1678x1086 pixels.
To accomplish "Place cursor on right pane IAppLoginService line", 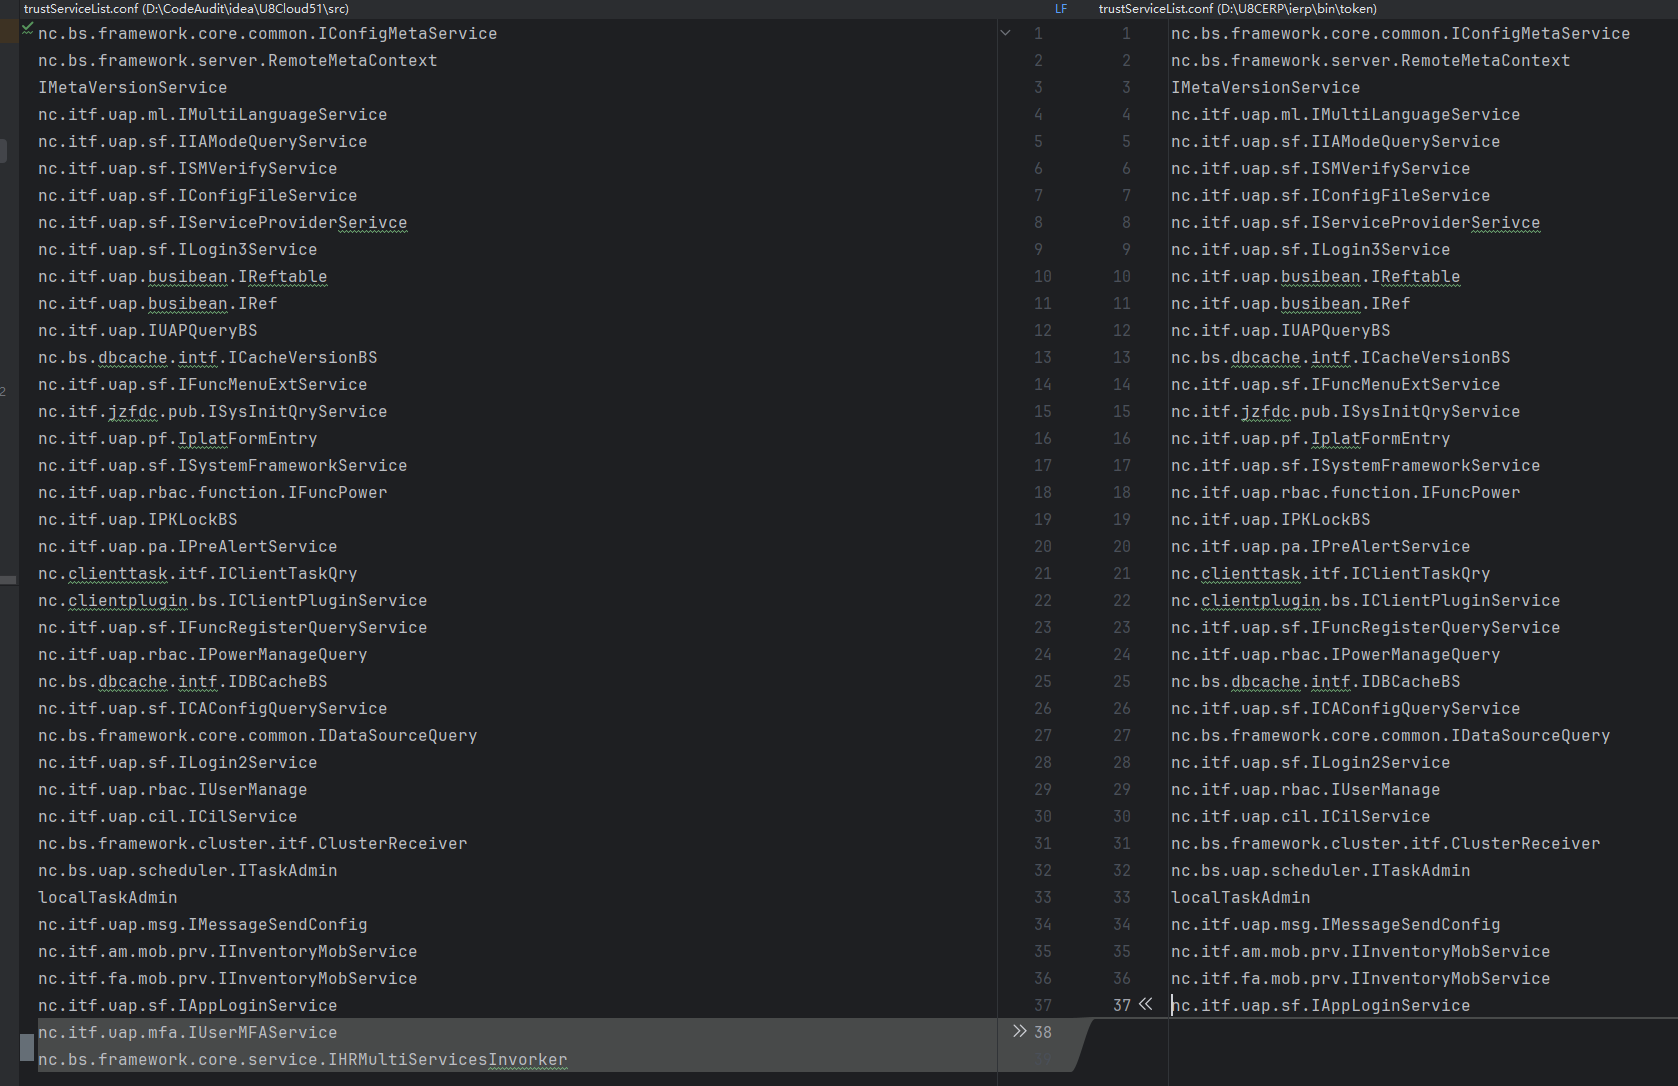I will point(1320,1005).
